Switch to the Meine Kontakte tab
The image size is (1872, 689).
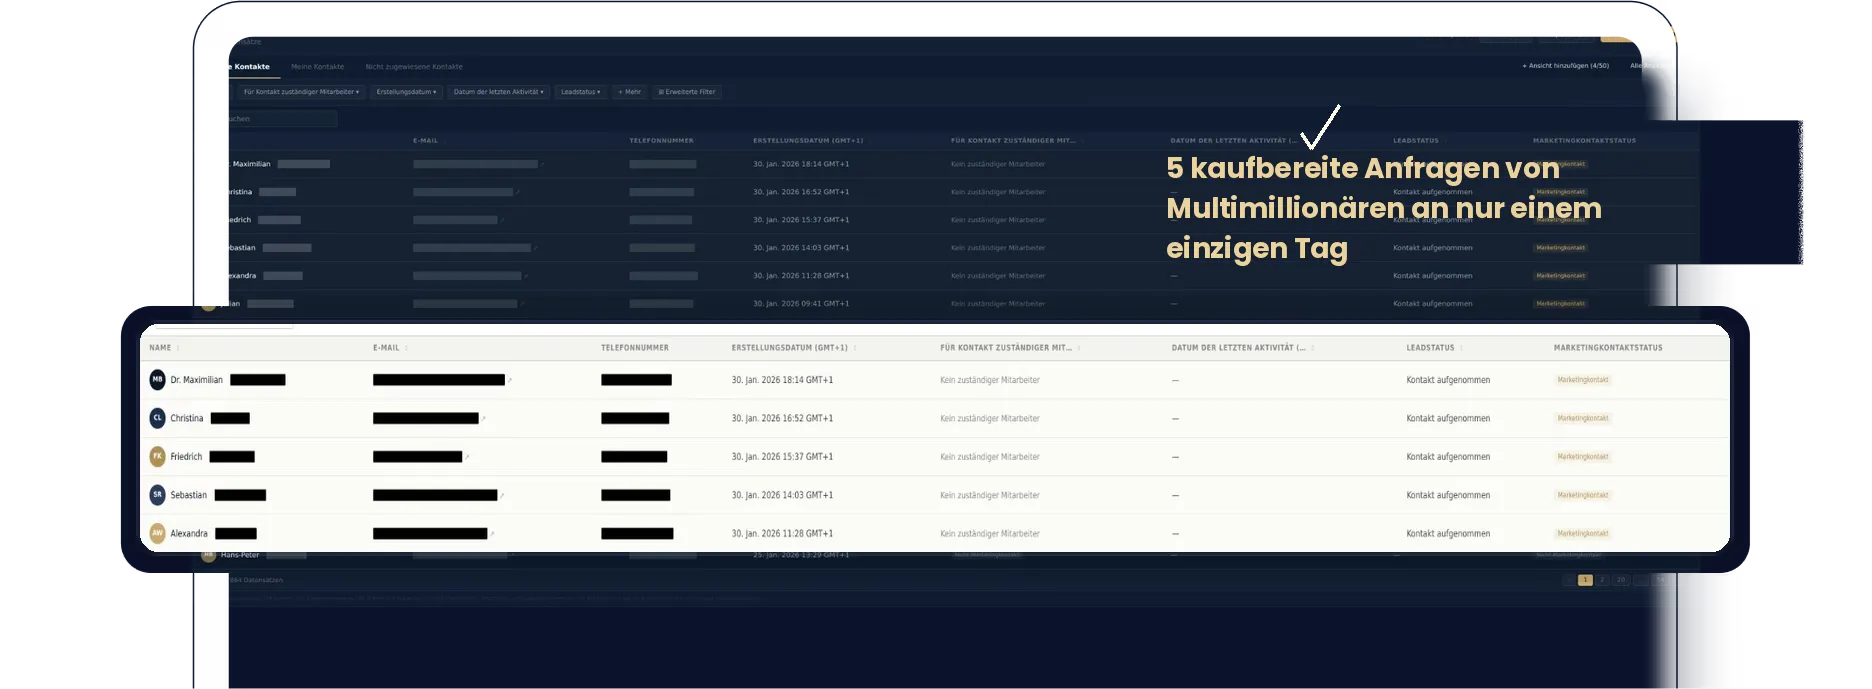pos(317,67)
